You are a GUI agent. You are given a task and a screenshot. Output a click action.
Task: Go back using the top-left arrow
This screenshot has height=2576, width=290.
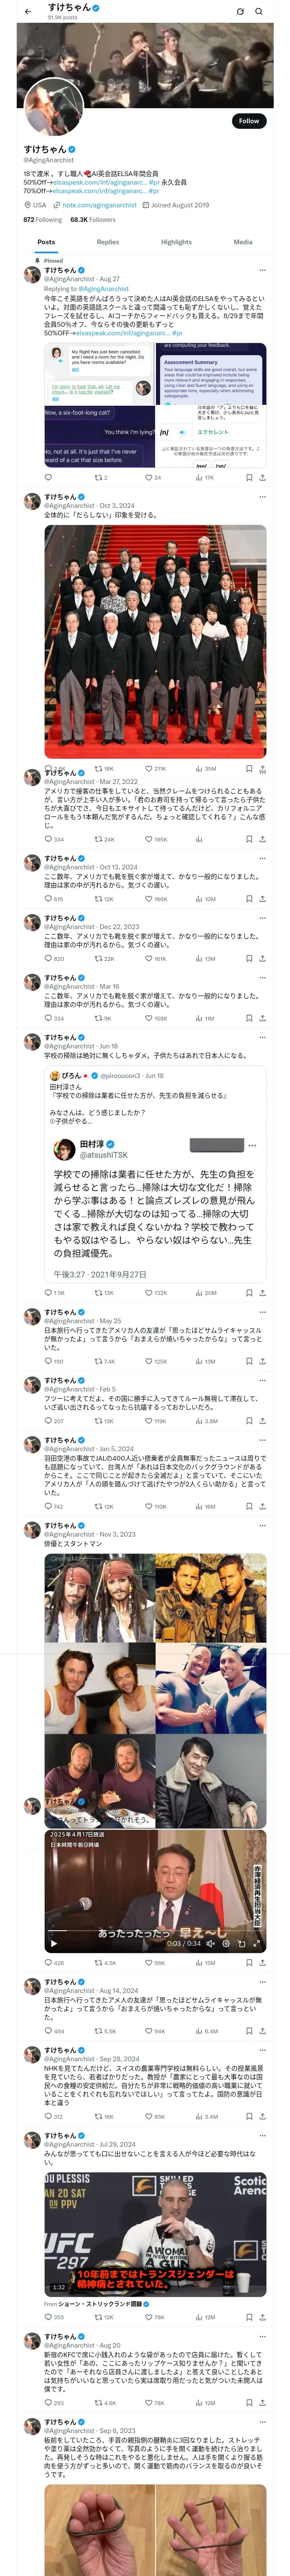tap(28, 11)
